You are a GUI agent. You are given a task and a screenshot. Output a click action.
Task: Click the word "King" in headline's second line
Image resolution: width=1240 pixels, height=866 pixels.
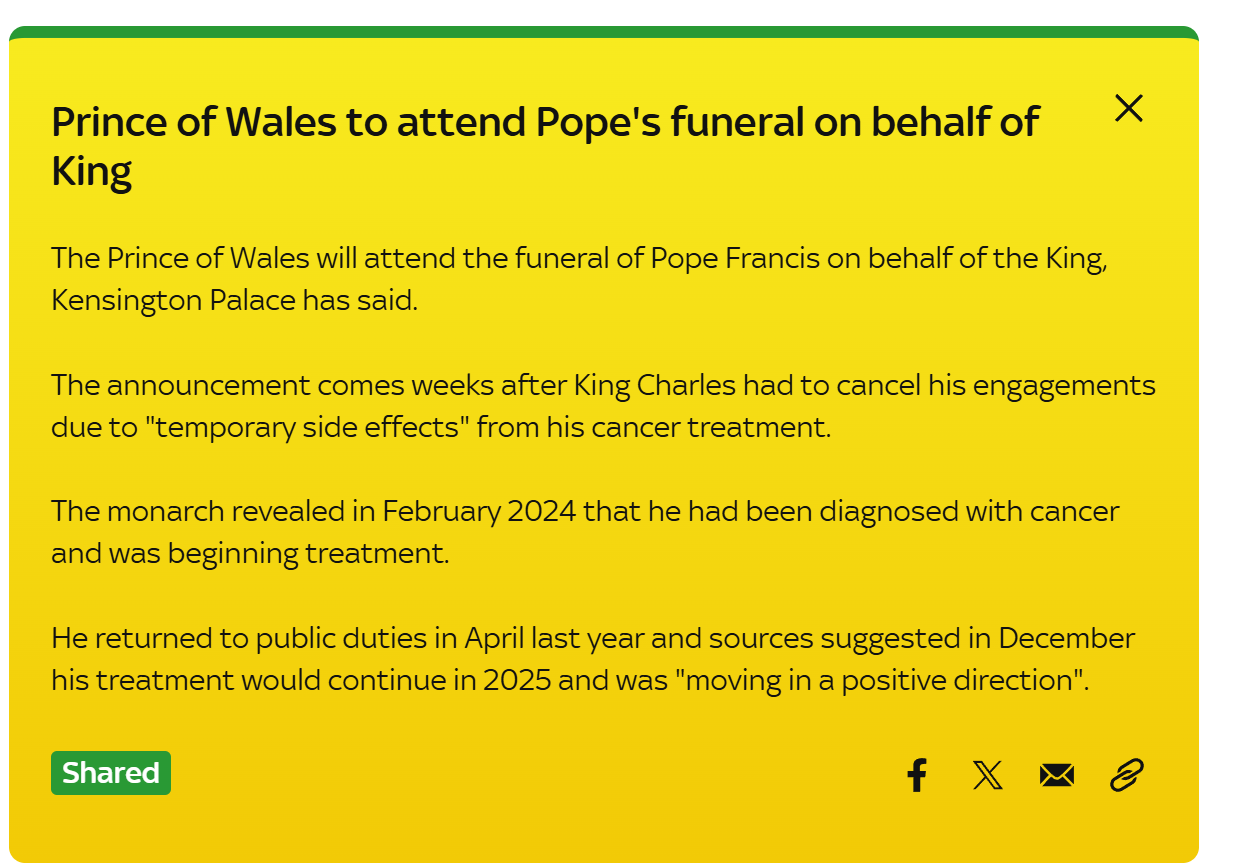[92, 172]
